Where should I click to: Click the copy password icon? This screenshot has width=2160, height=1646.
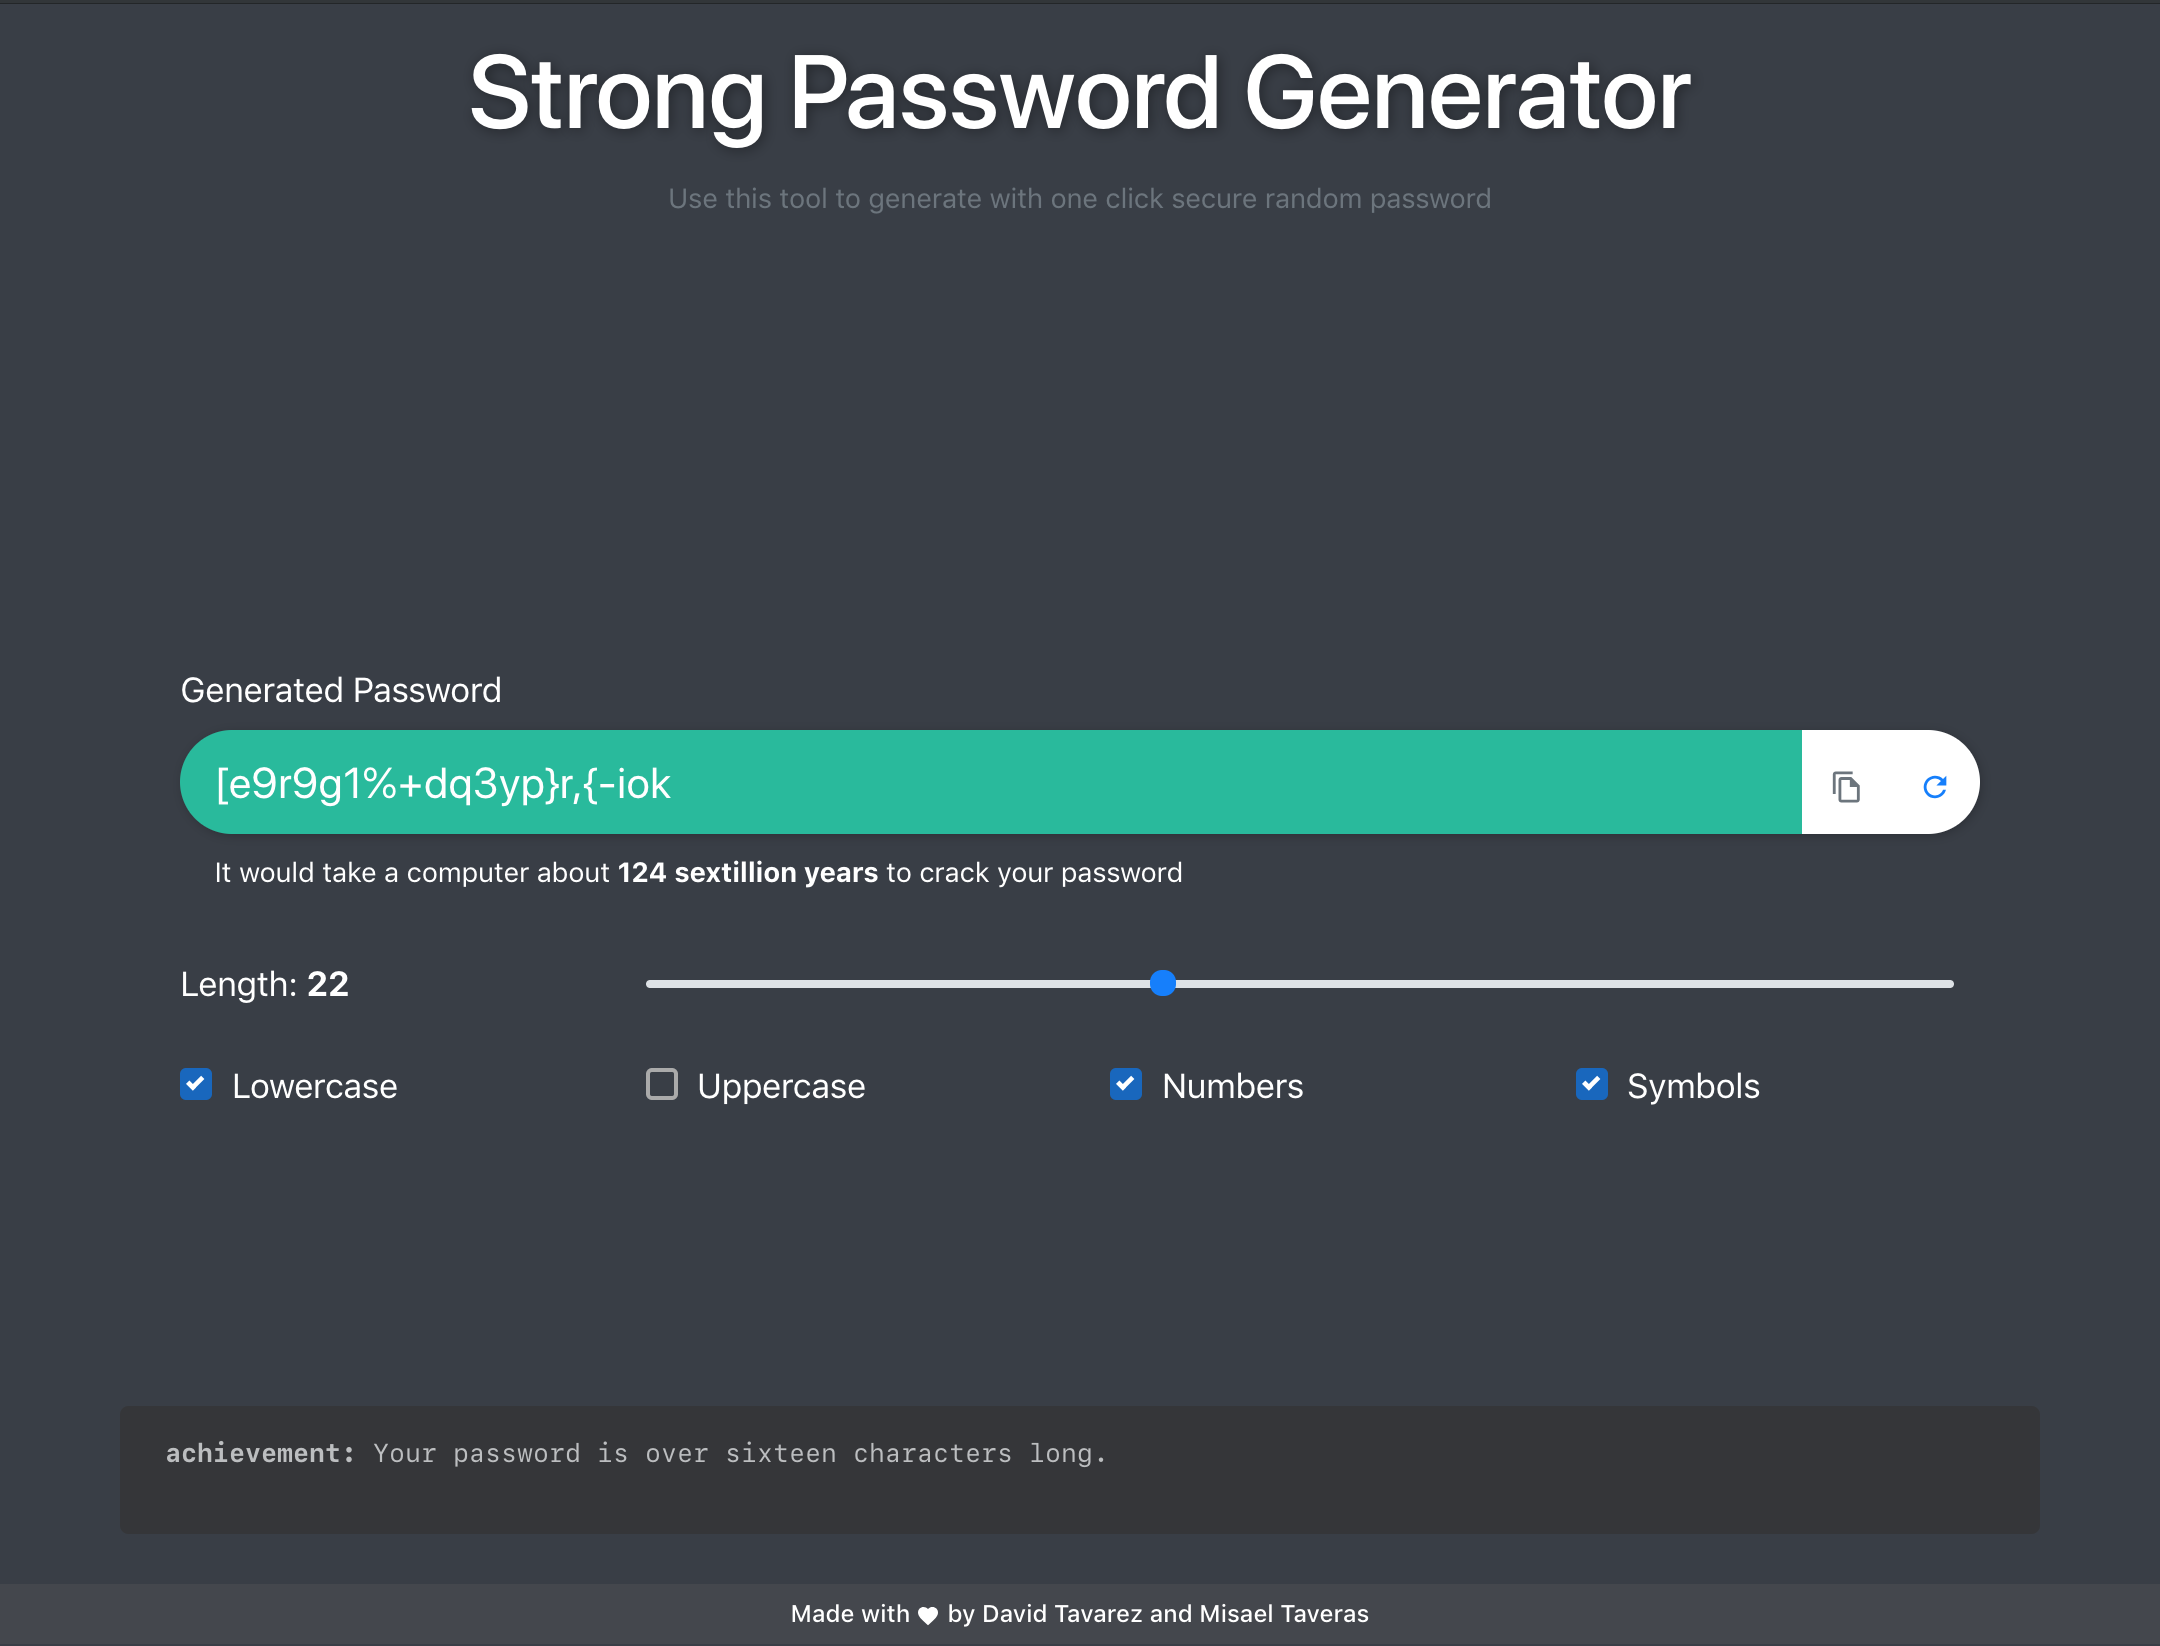pos(1846,787)
